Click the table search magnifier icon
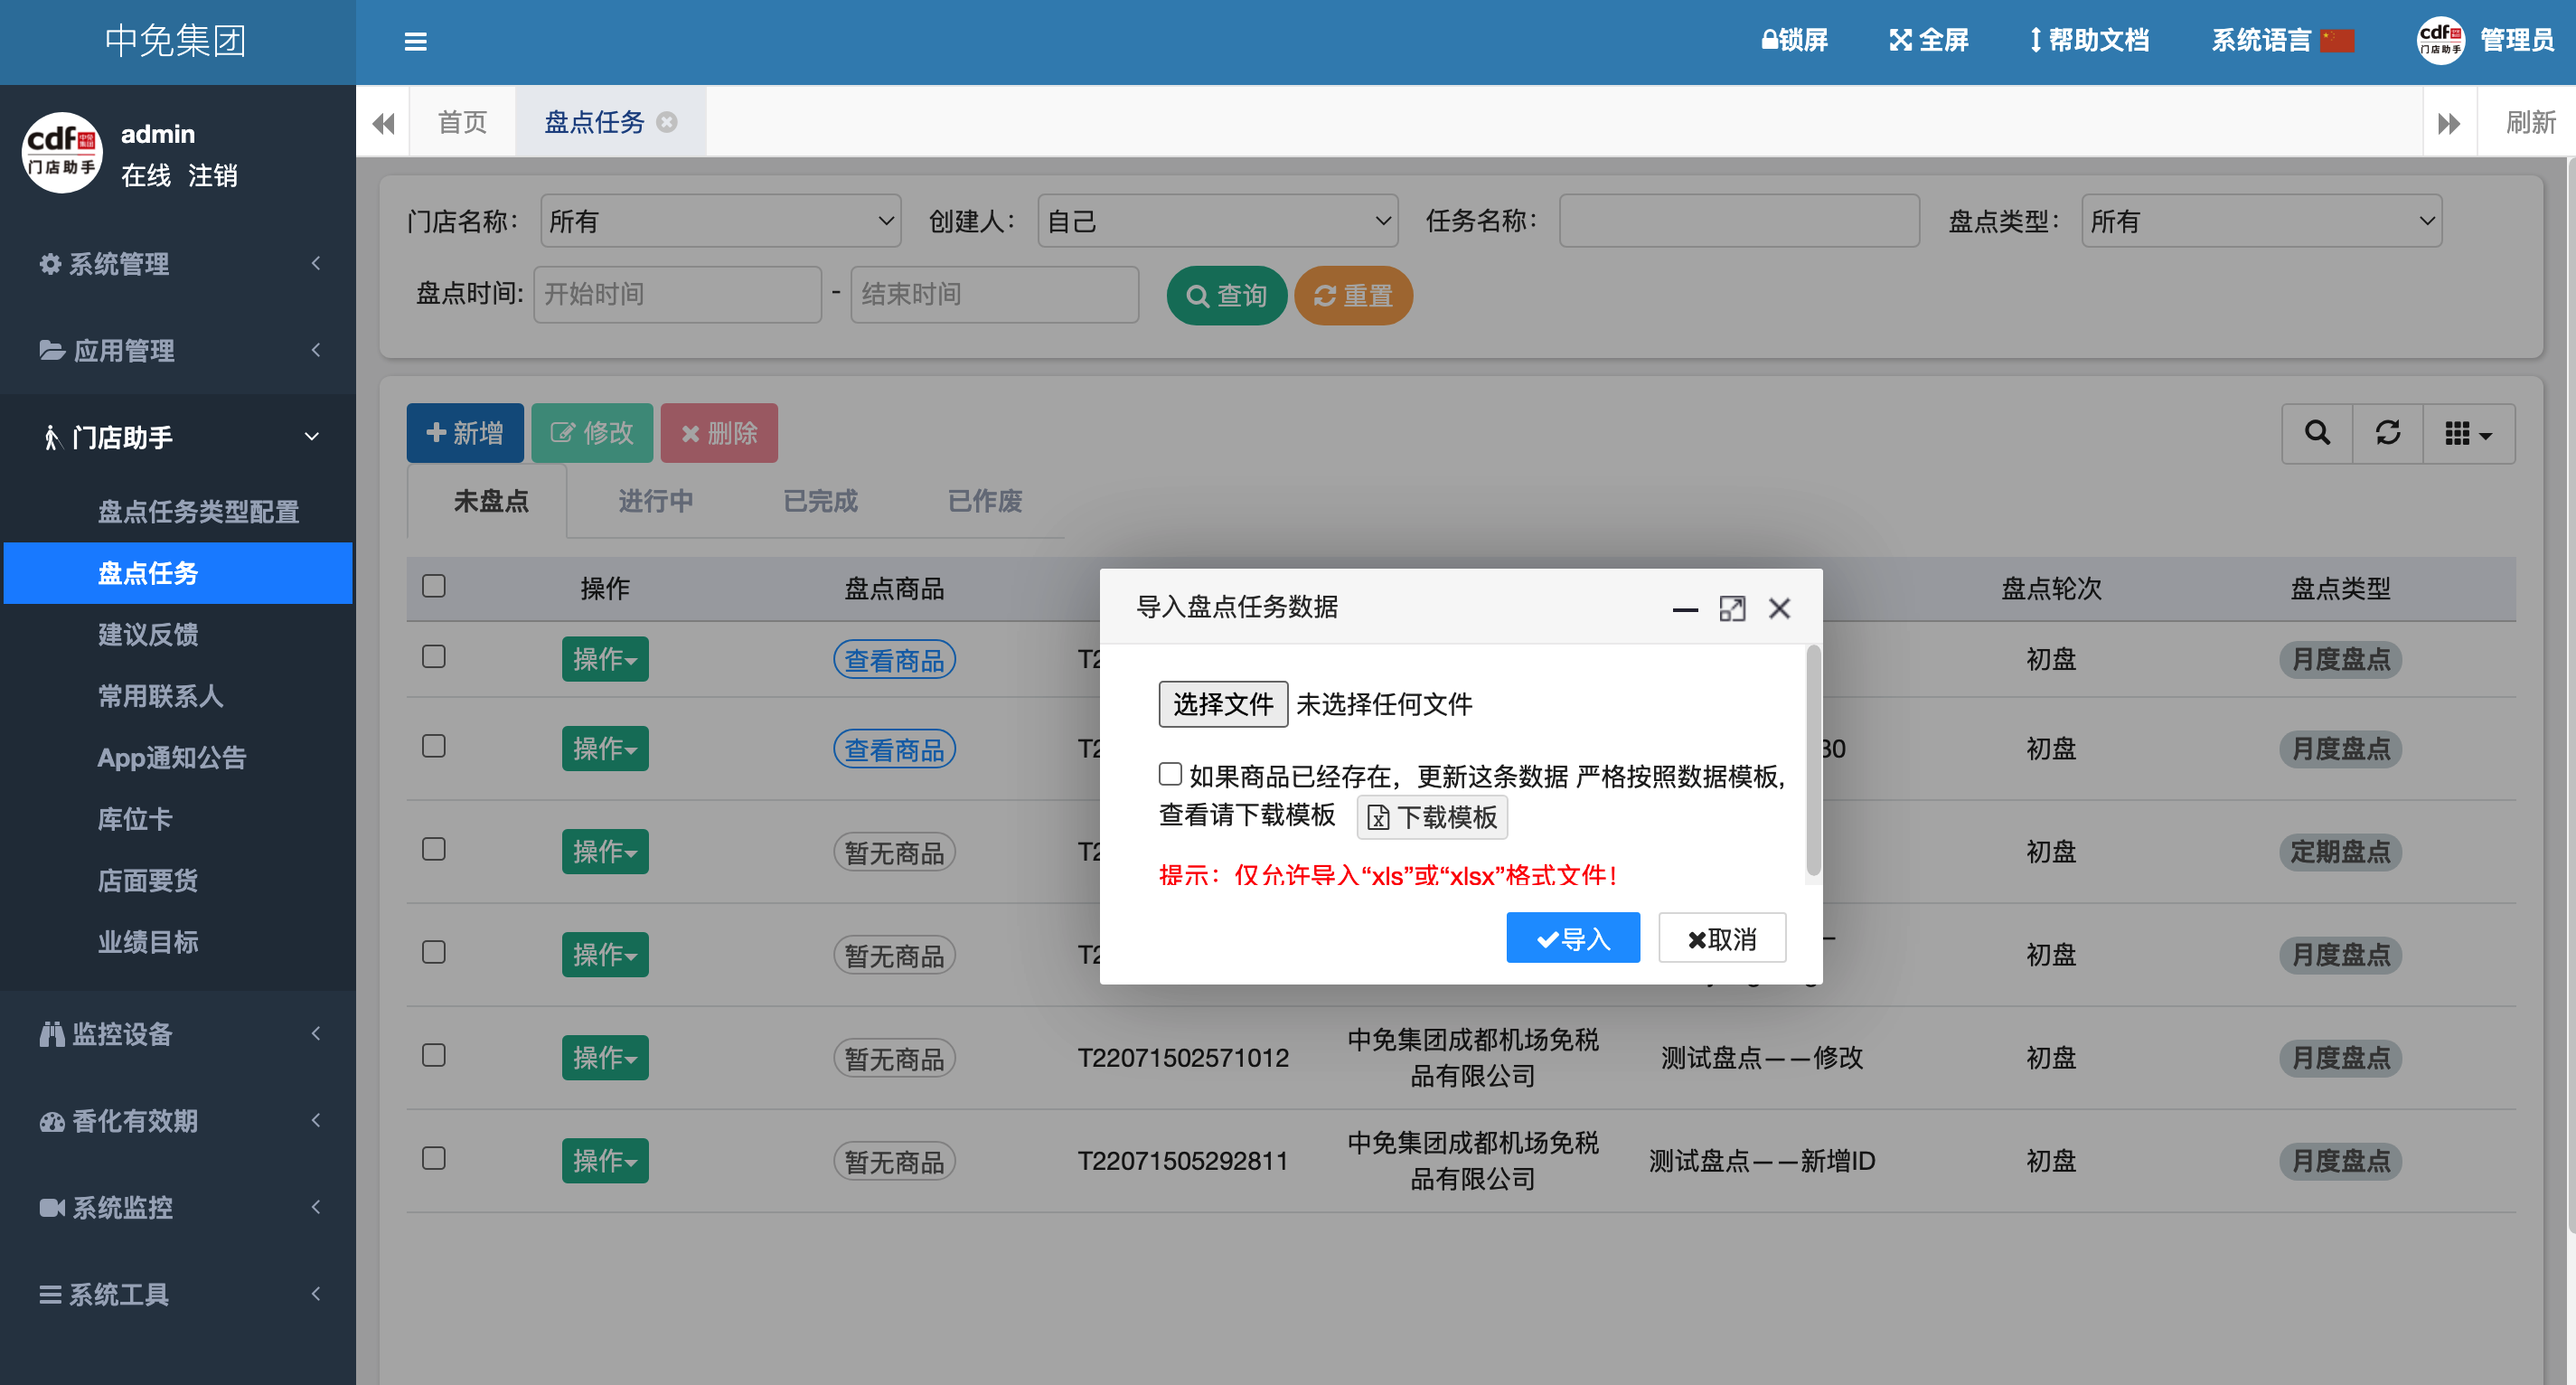Screen dimensions: 2576x1385 [x=2317, y=433]
